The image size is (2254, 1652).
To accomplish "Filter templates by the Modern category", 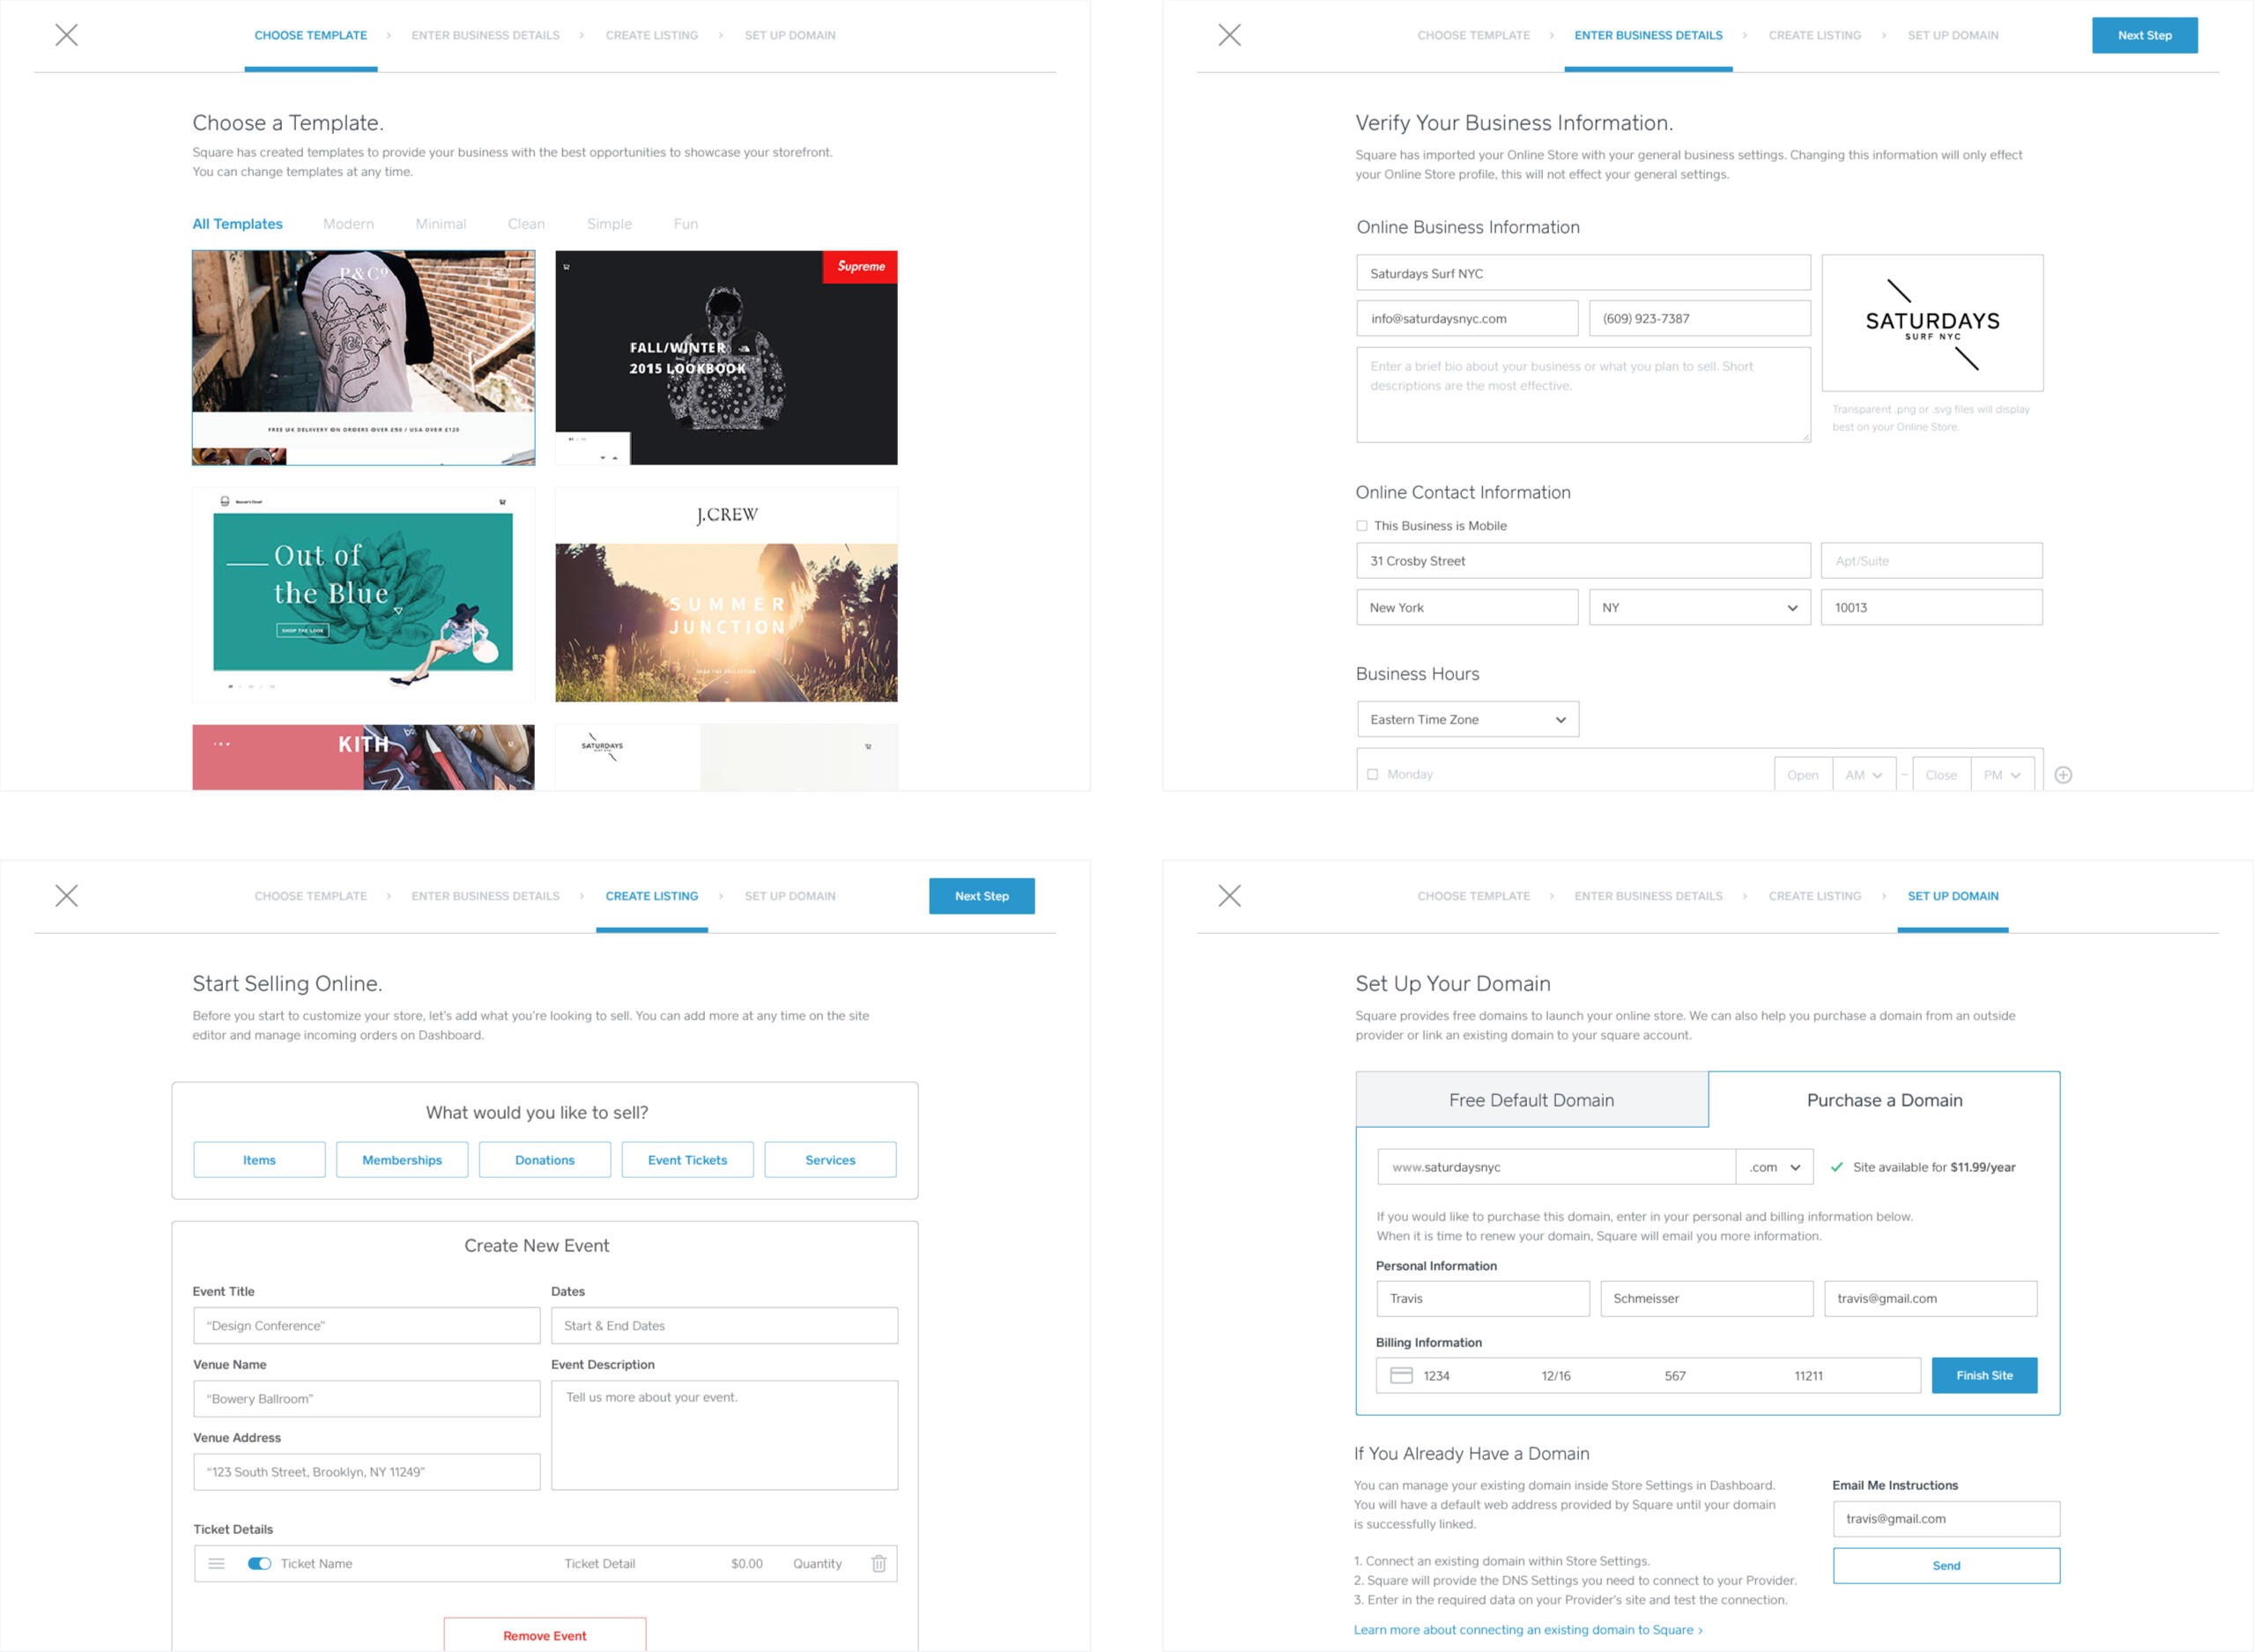I will pyautogui.click(x=348, y=224).
